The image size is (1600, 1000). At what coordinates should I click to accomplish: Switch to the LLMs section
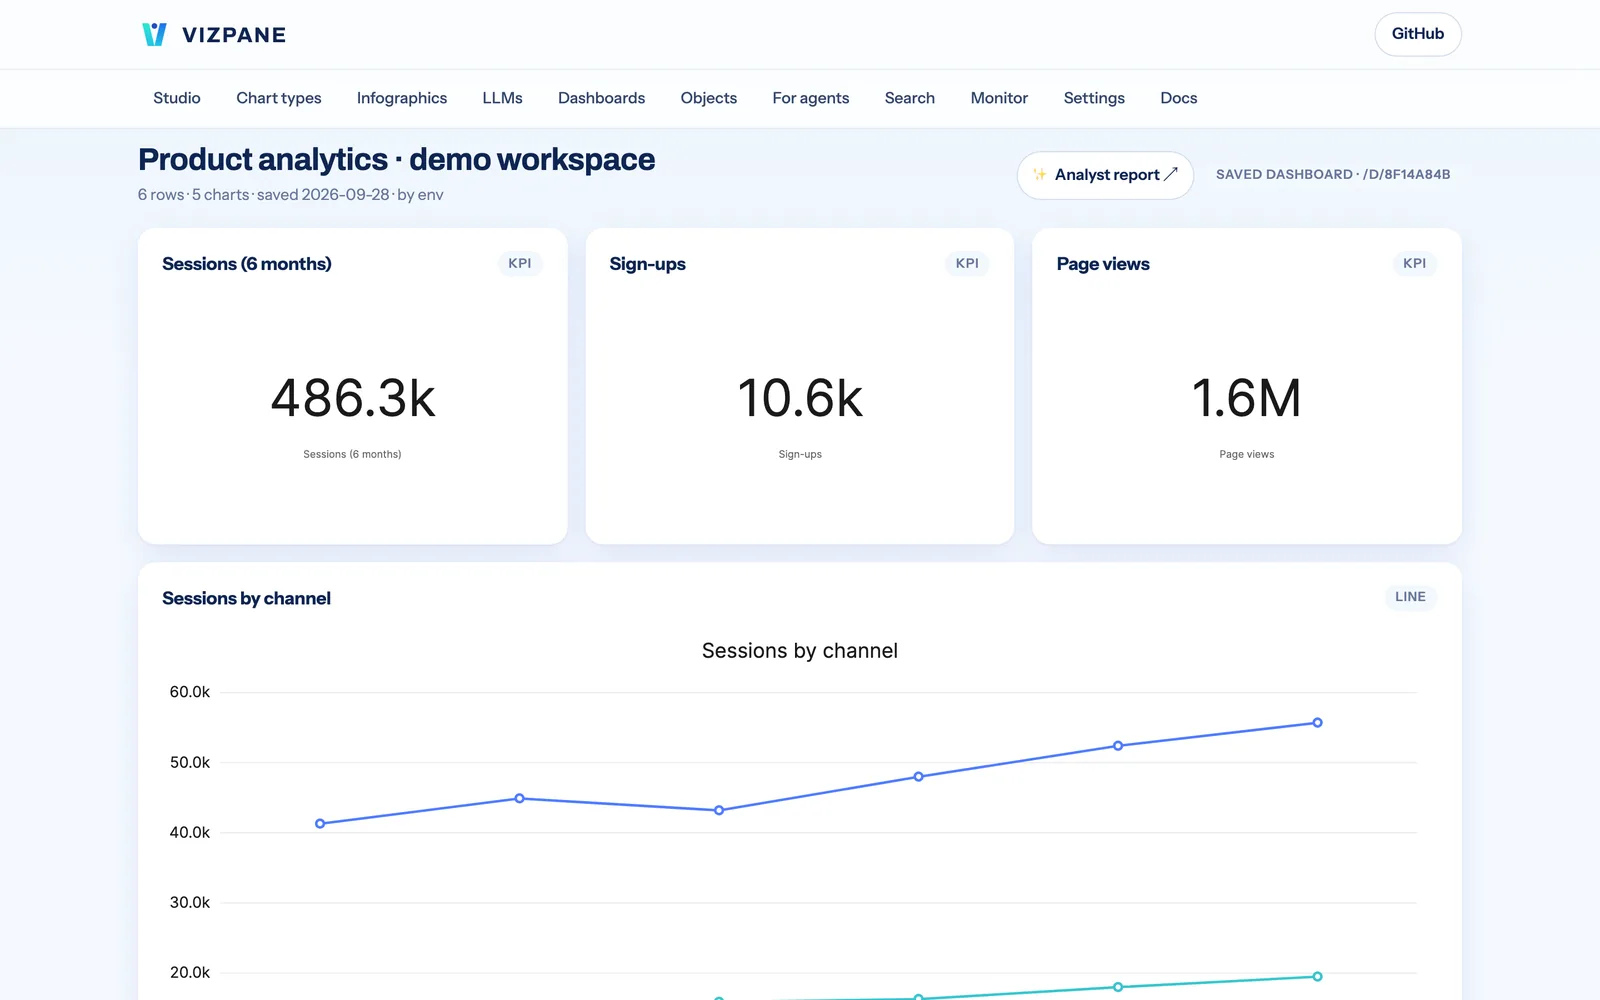point(502,98)
